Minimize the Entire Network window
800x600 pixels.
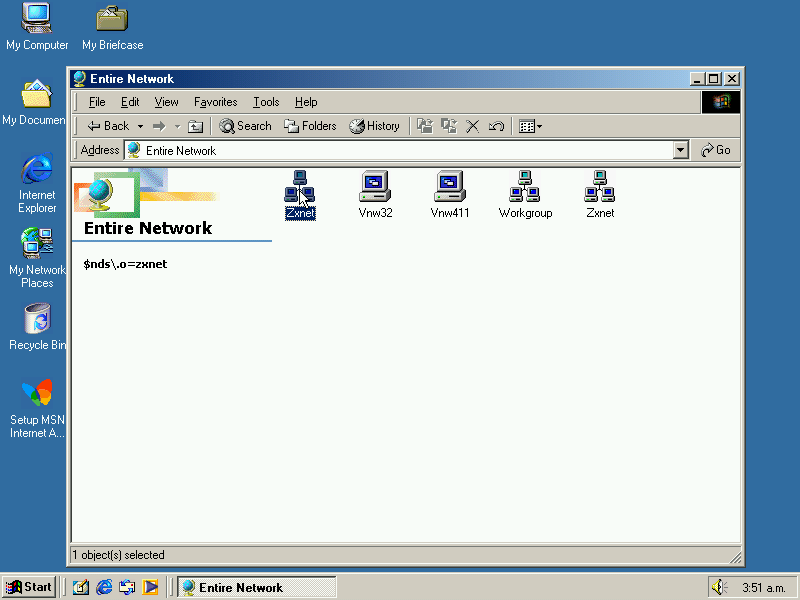(697, 79)
